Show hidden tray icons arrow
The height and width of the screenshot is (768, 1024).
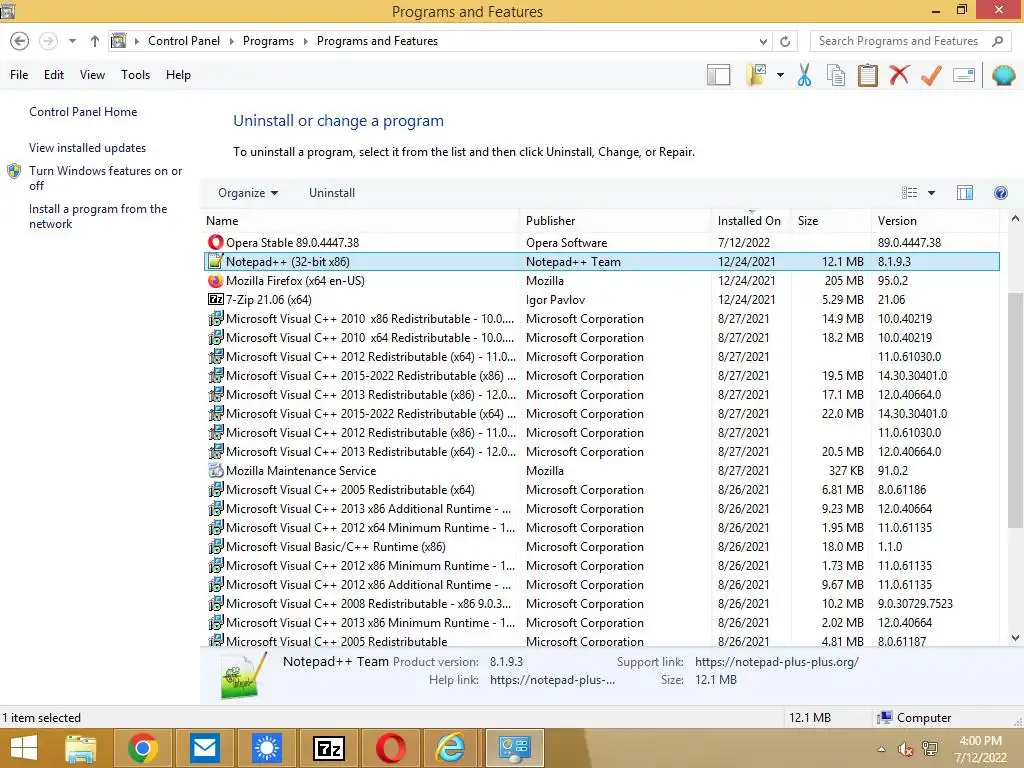pos(882,749)
